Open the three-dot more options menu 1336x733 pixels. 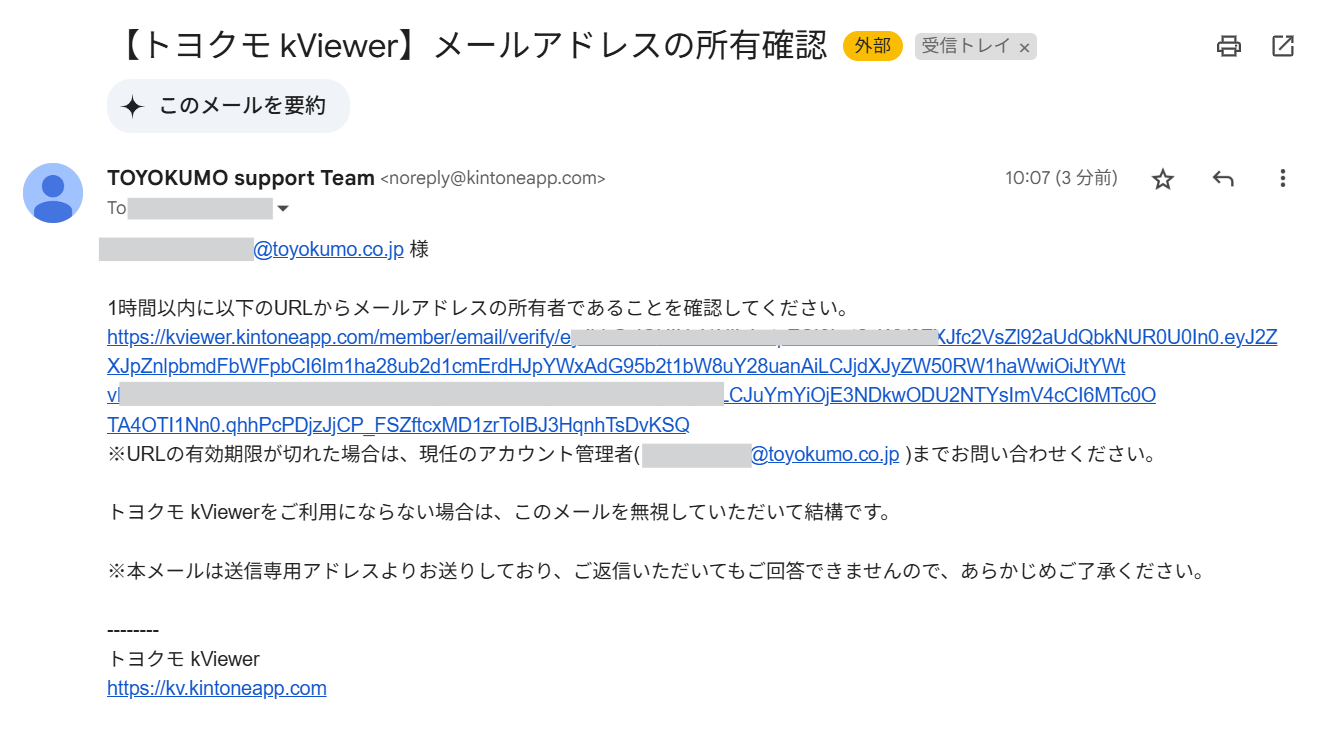coord(1282,179)
